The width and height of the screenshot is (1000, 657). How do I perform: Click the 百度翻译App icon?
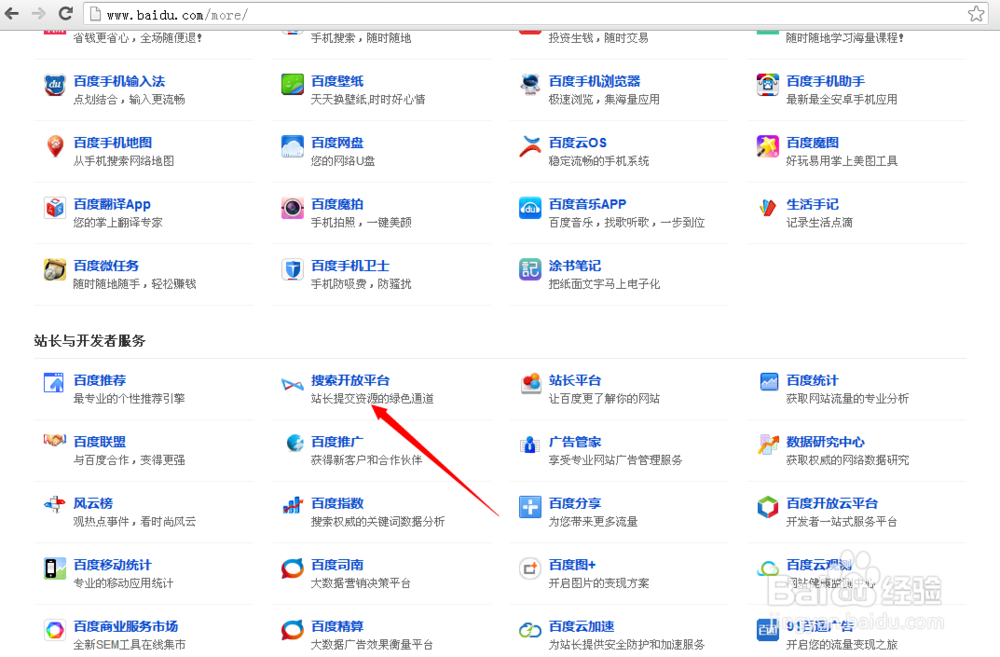55,208
